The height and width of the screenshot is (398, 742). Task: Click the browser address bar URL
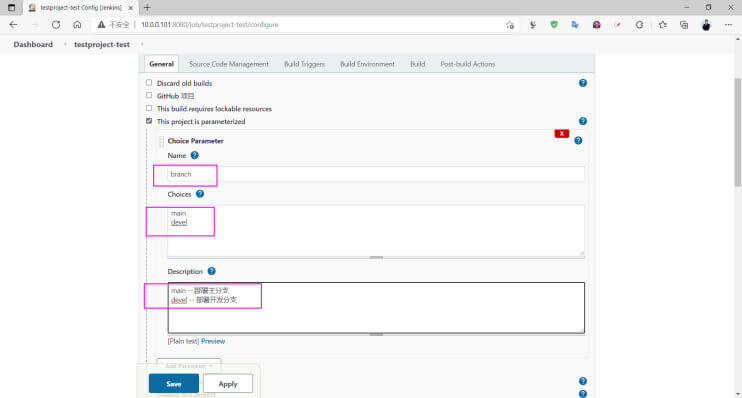(x=210, y=25)
